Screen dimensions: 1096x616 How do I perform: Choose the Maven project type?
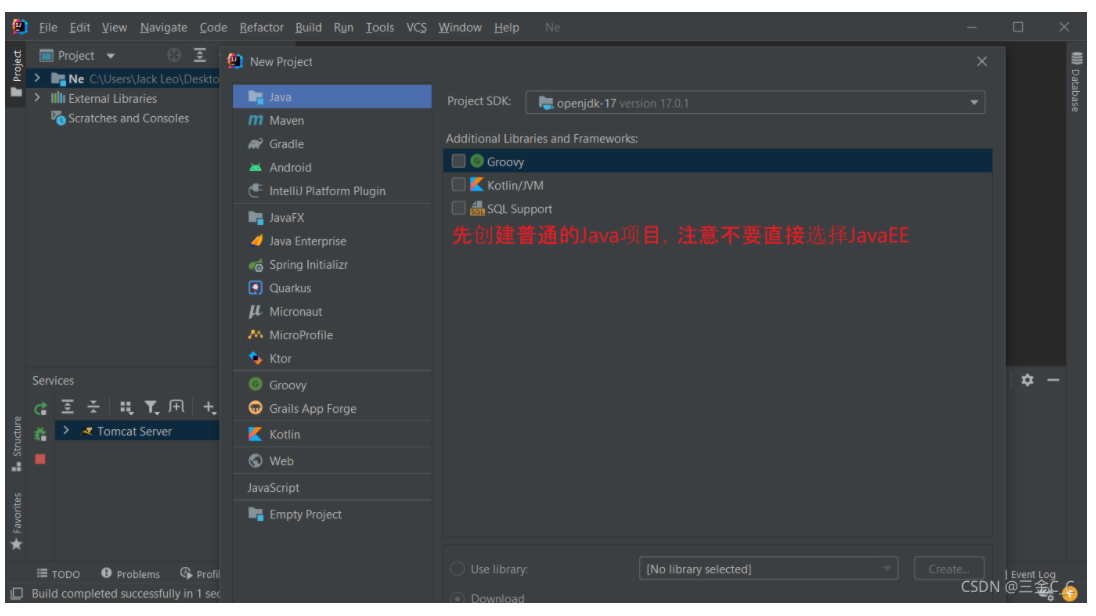[332, 120]
